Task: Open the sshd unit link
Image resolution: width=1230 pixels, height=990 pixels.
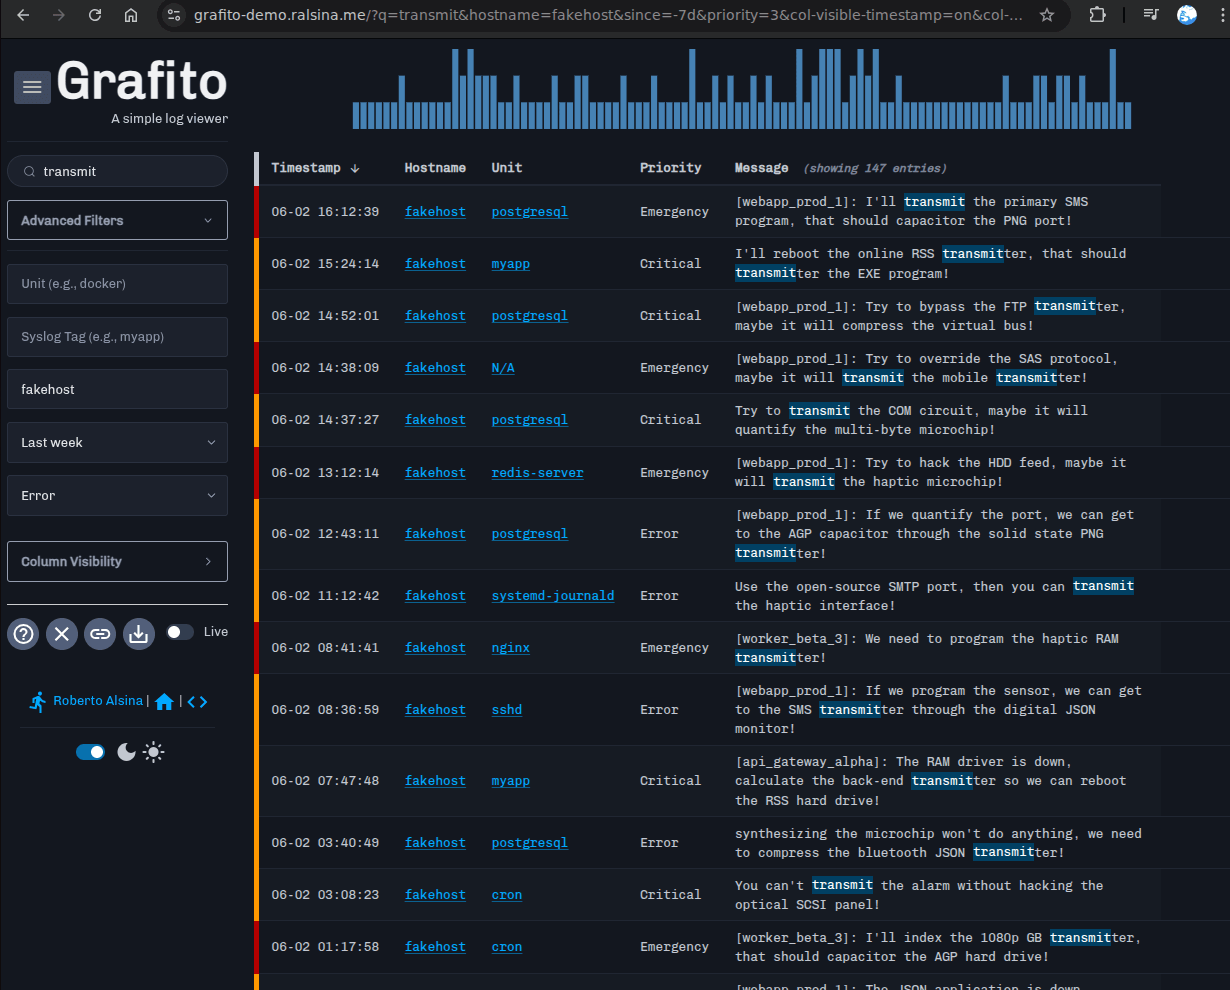Action: 507,710
